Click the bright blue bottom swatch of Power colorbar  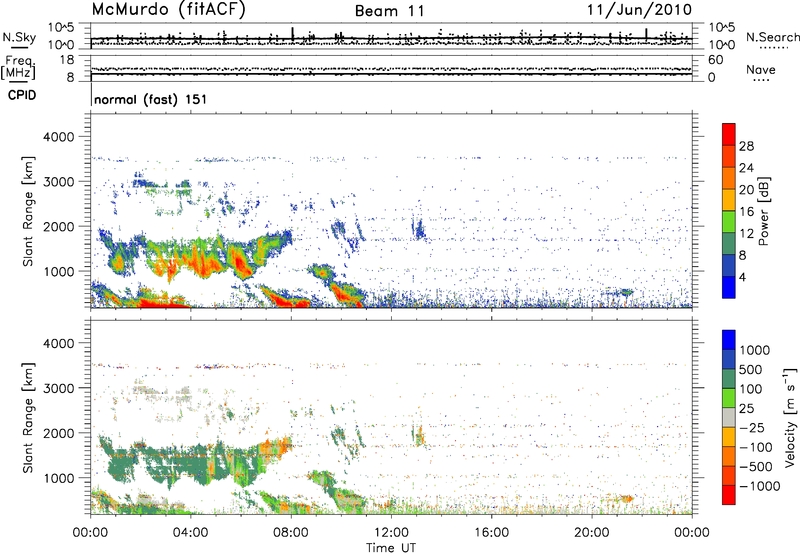(729, 287)
